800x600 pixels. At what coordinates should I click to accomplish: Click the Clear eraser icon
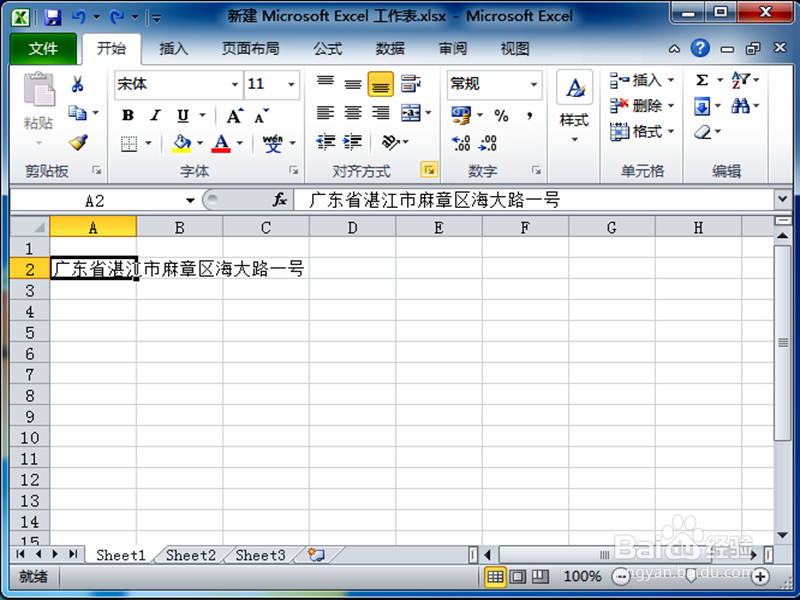coord(703,132)
